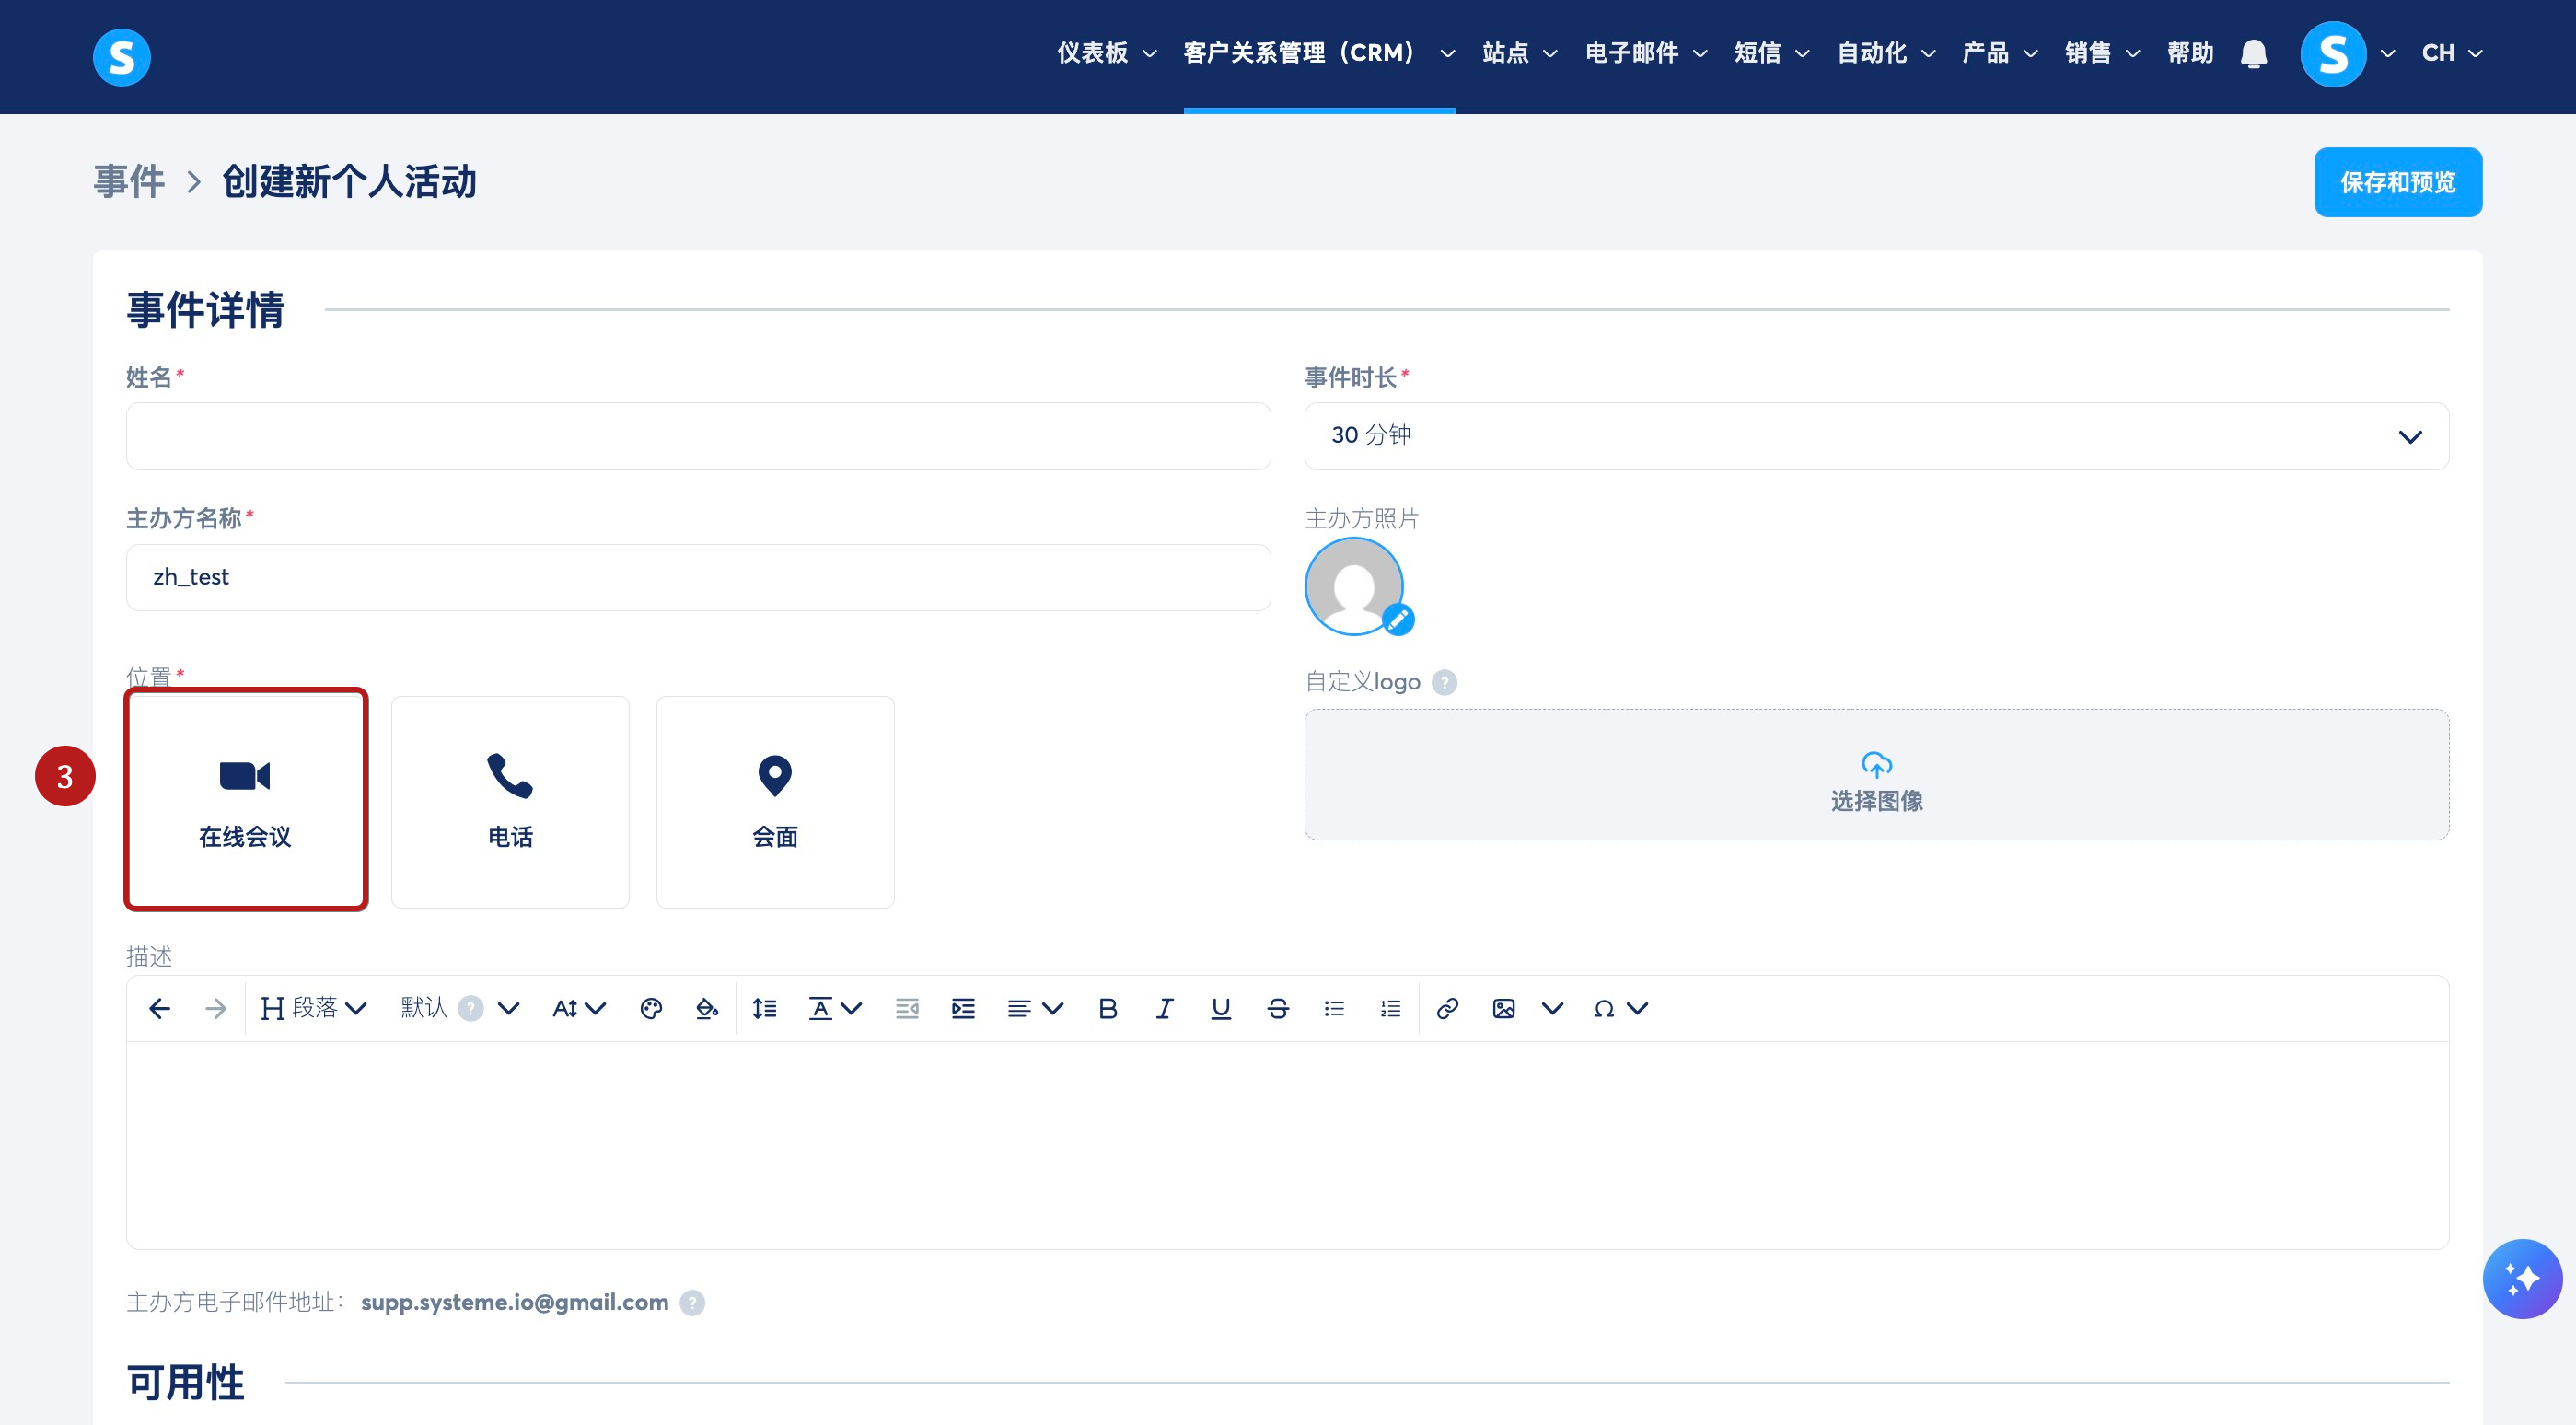The image size is (2576, 1425).
Task: Apply italic formatting in the editor
Action: point(1164,1009)
